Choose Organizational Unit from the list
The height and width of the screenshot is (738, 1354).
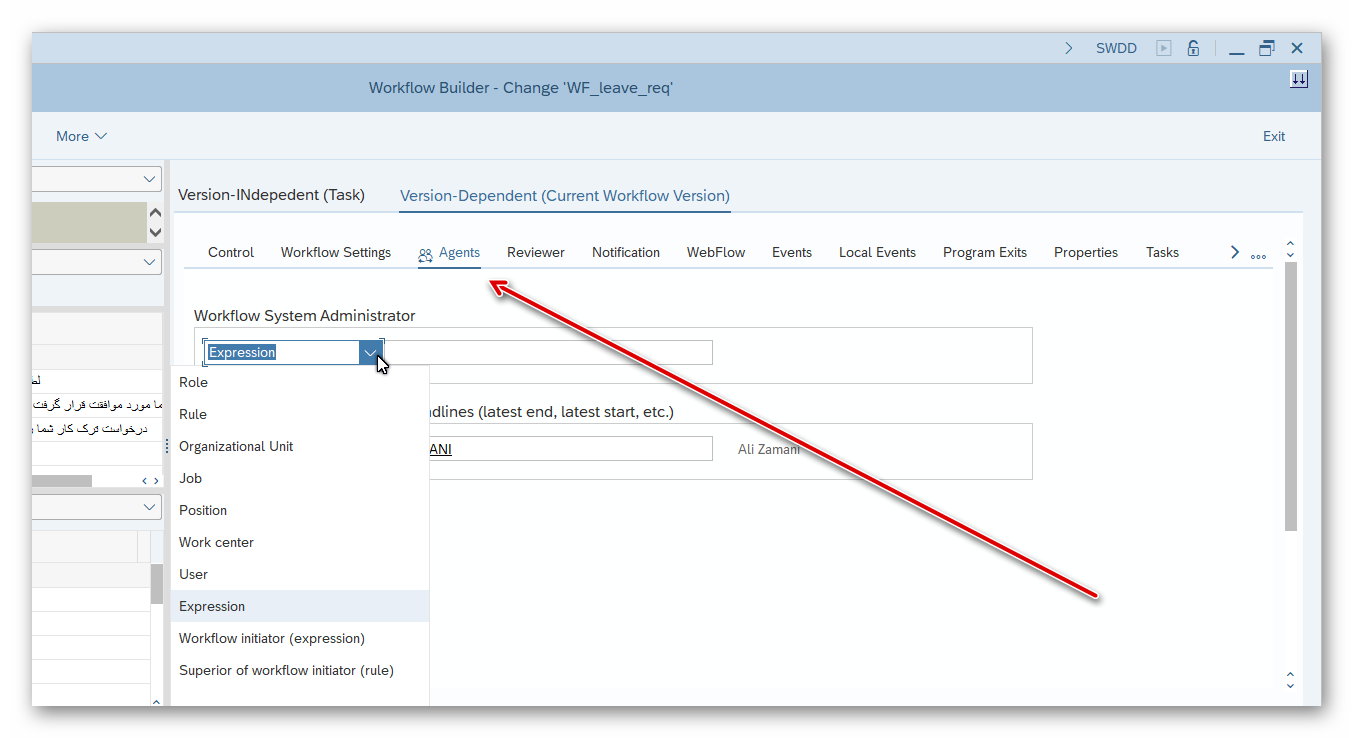[x=236, y=446]
